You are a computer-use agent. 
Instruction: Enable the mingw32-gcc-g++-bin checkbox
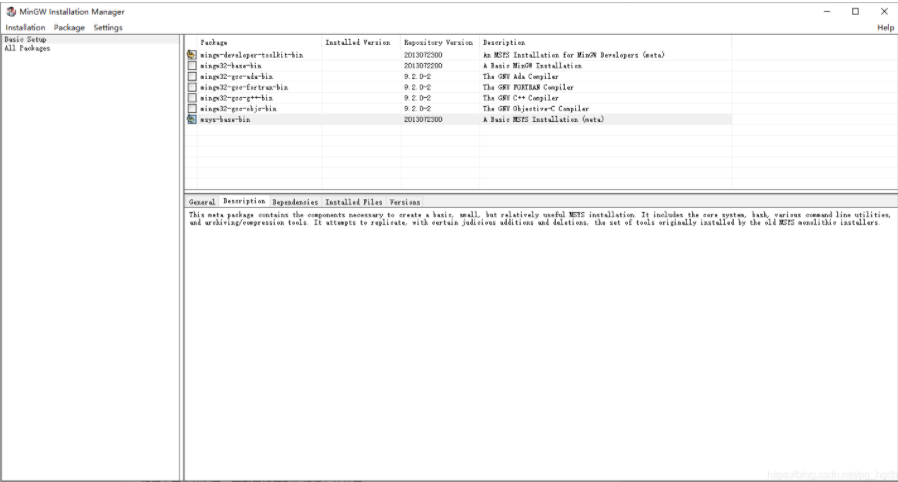click(x=192, y=98)
